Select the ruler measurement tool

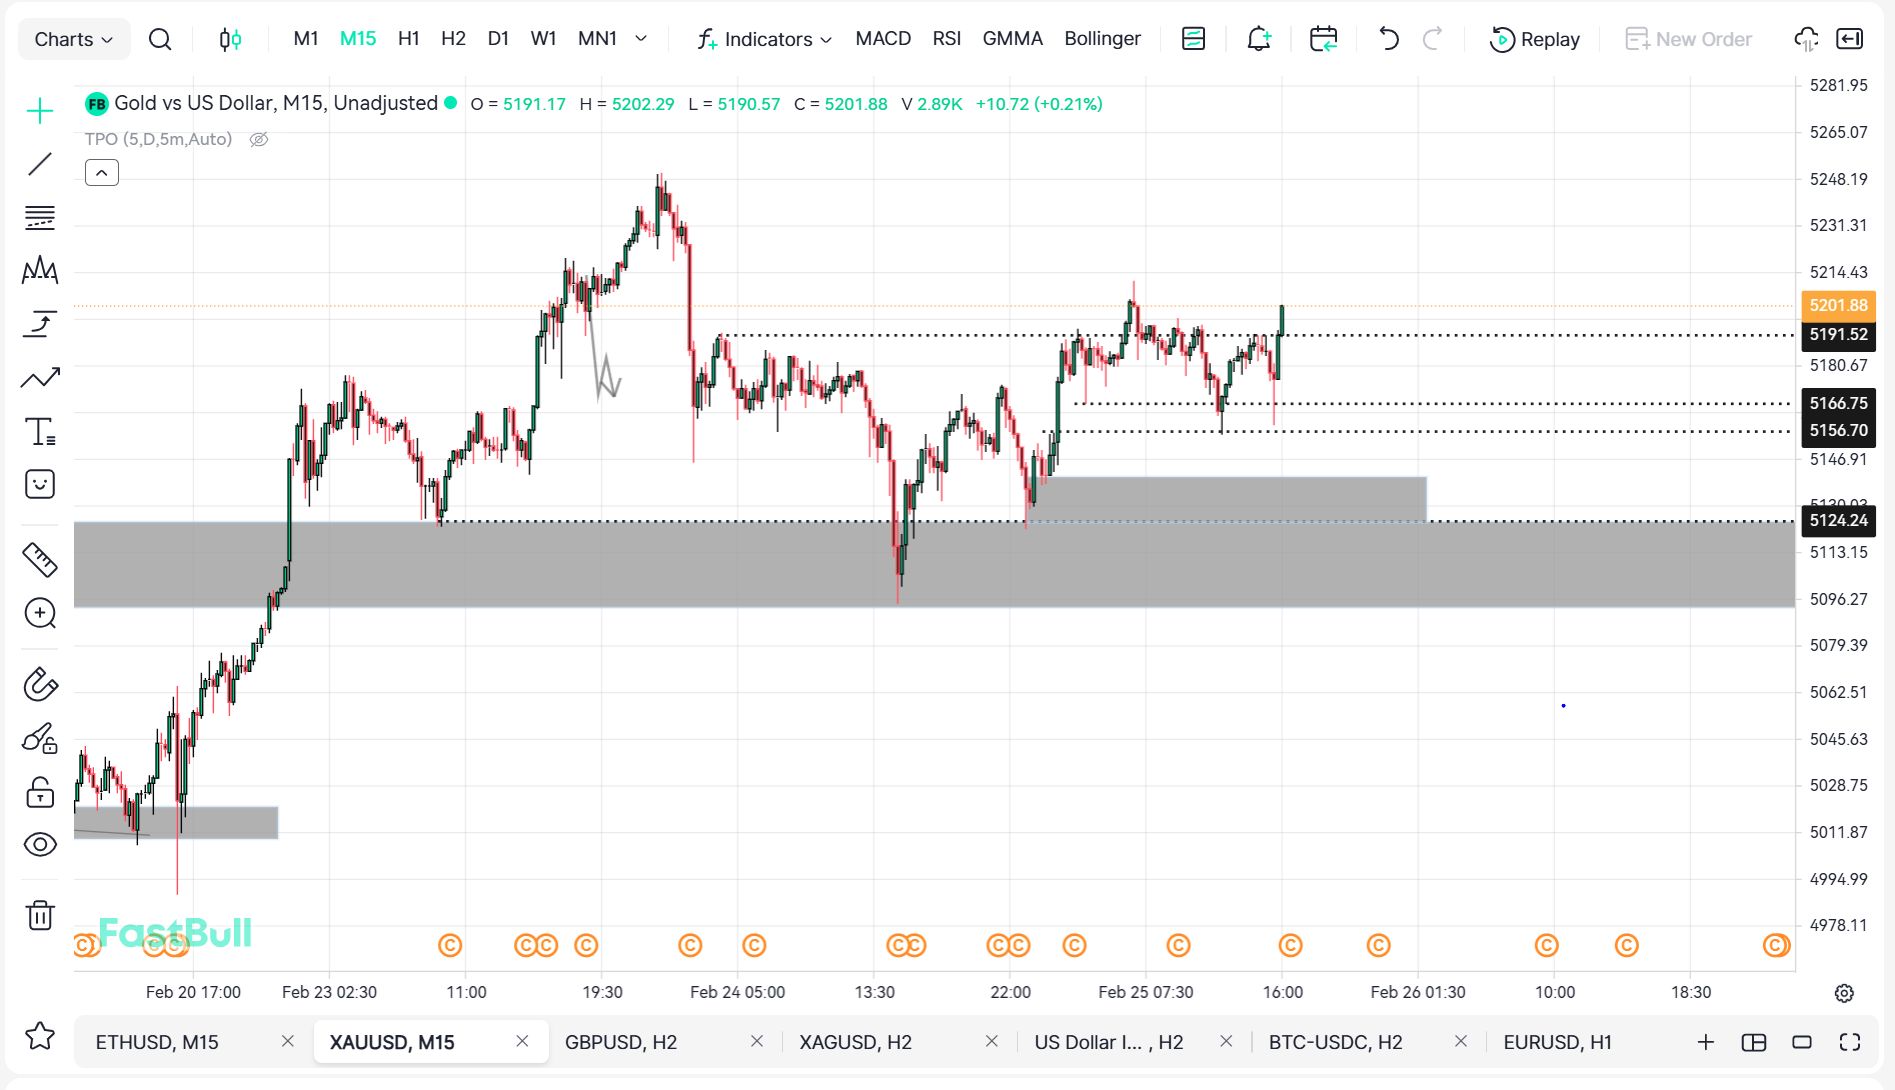[40, 560]
